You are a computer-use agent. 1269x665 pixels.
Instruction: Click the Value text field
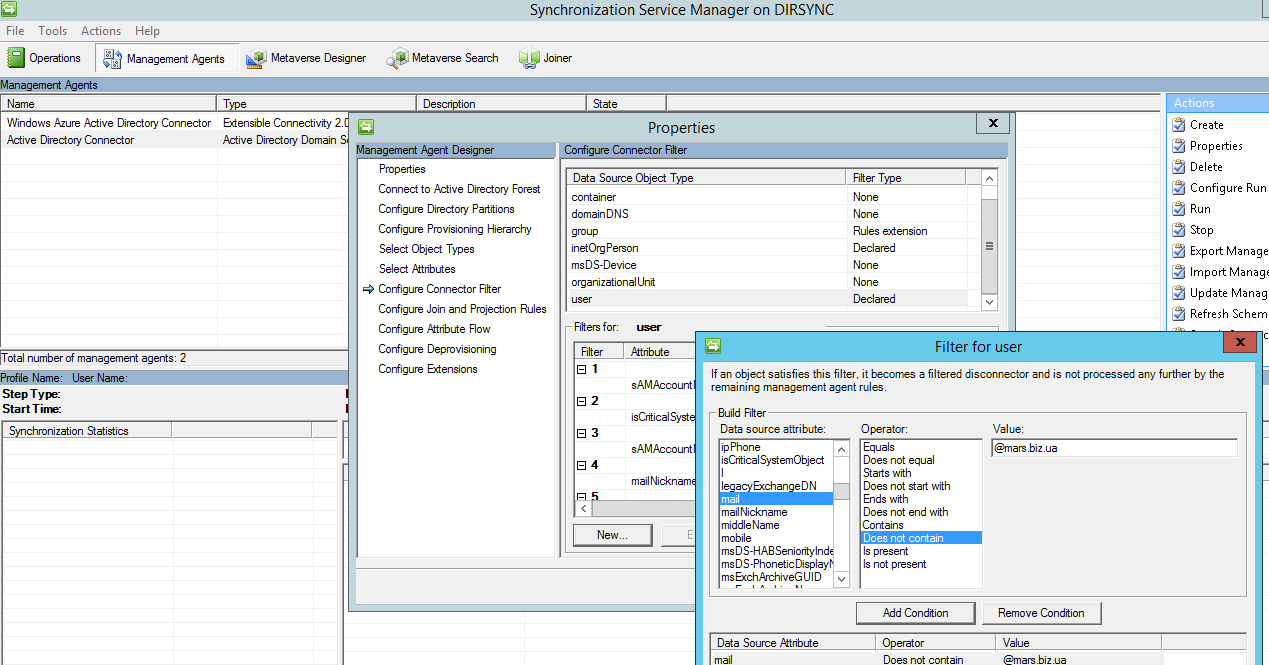pyautogui.click(x=1113, y=448)
